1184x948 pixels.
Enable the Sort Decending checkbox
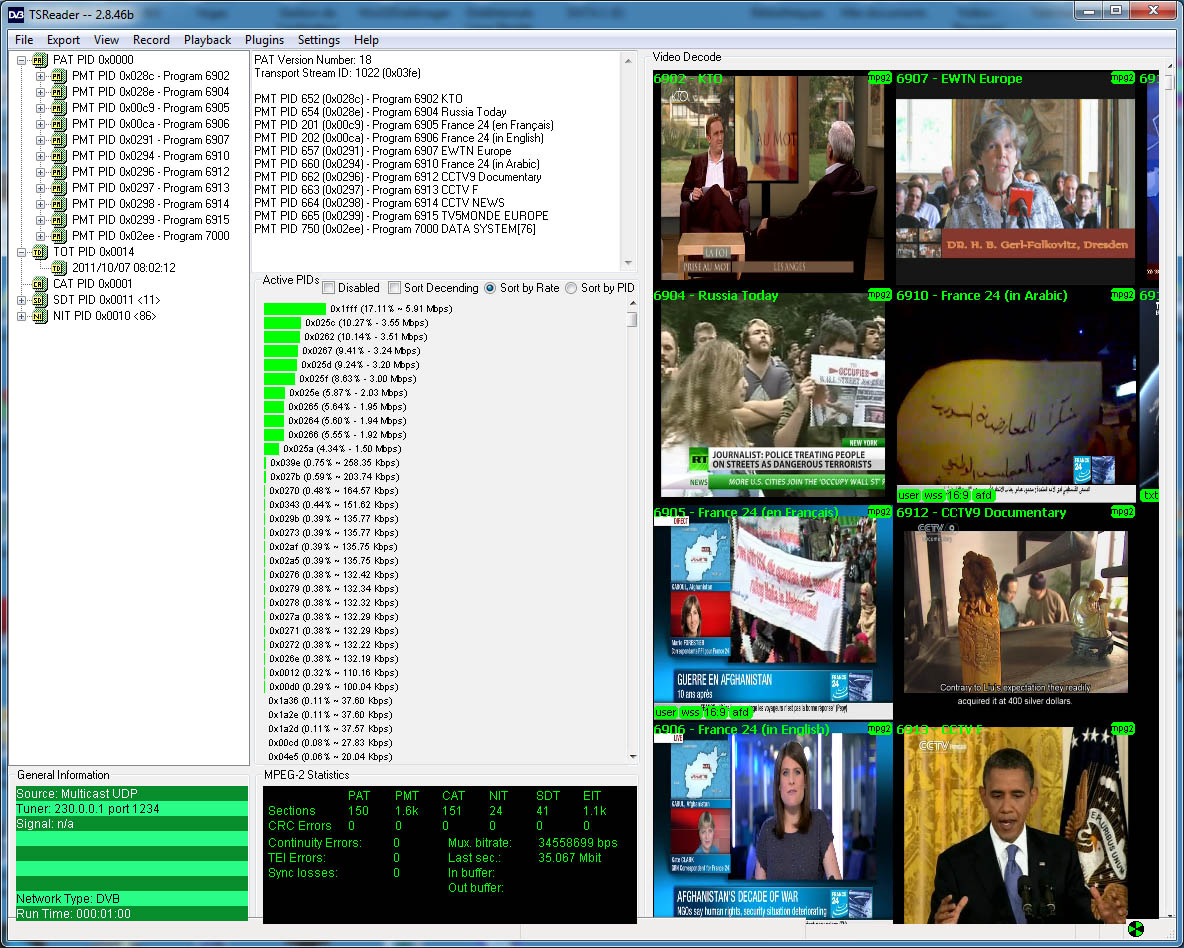point(394,288)
